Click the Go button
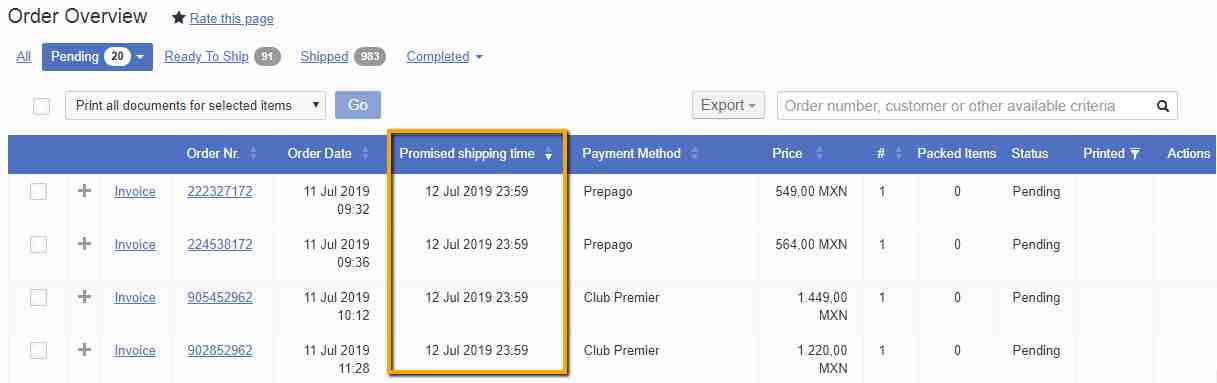Image resolution: width=1217 pixels, height=383 pixels. coord(358,105)
